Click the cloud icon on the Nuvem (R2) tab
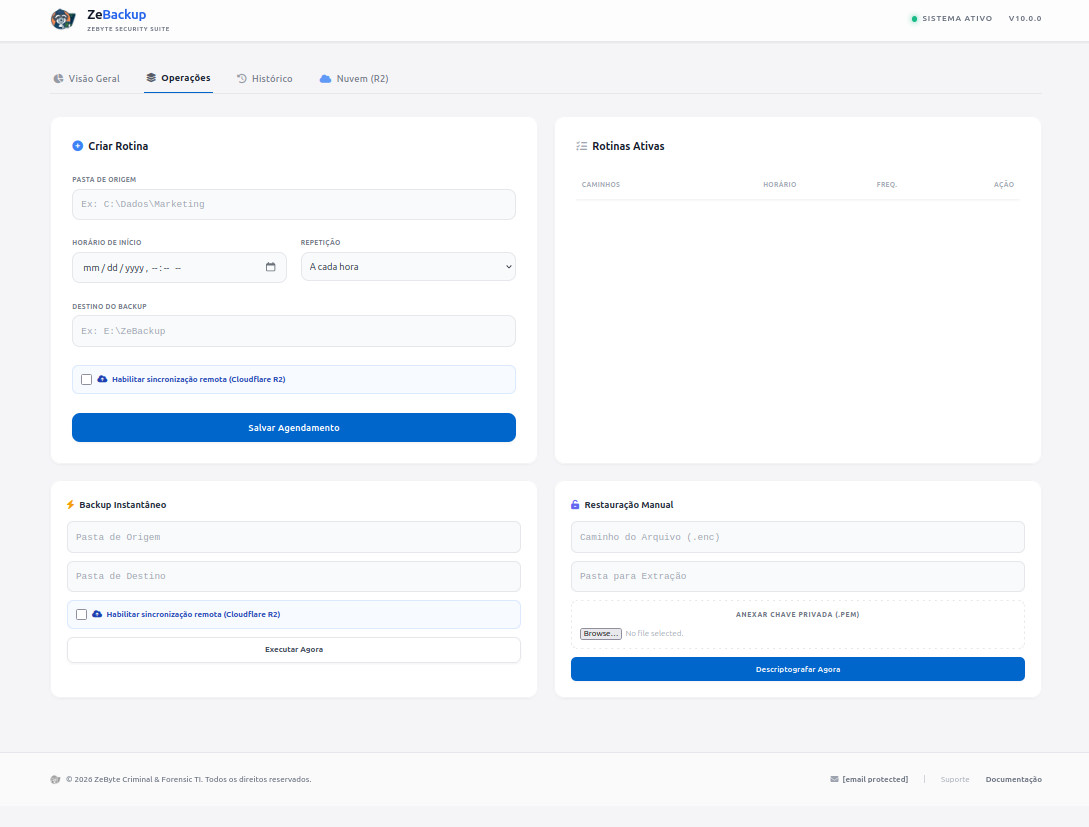Image resolution: width=1089 pixels, height=827 pixels. (324, 77)
